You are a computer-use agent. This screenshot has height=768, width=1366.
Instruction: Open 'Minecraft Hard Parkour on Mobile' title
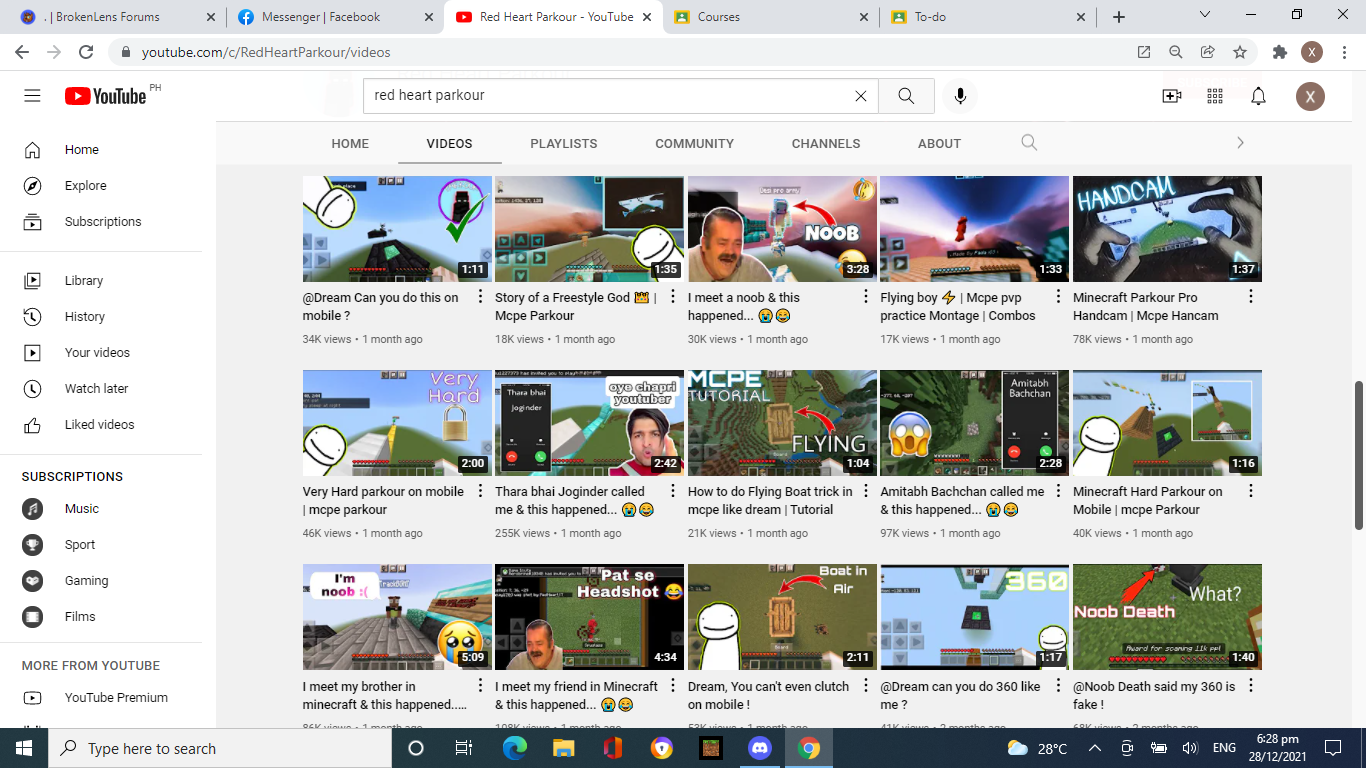coord(1147,500)
